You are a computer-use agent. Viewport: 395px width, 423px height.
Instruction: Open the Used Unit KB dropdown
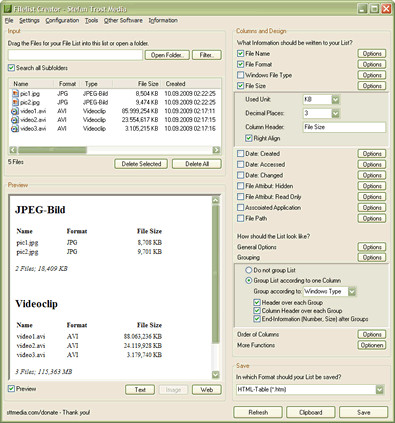click(335, 99)
